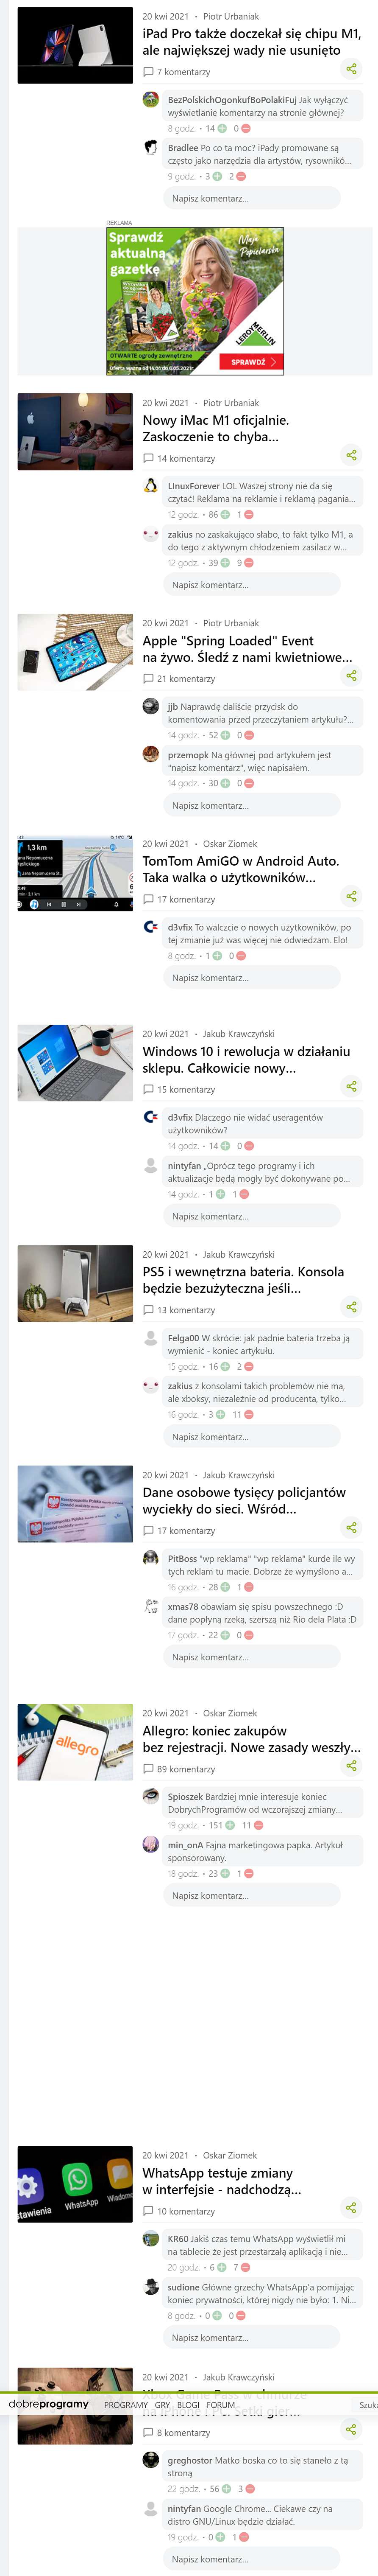Downvote Bradlee's comment about iPads
The image size is (378, 2576).
tap(241, 176)
